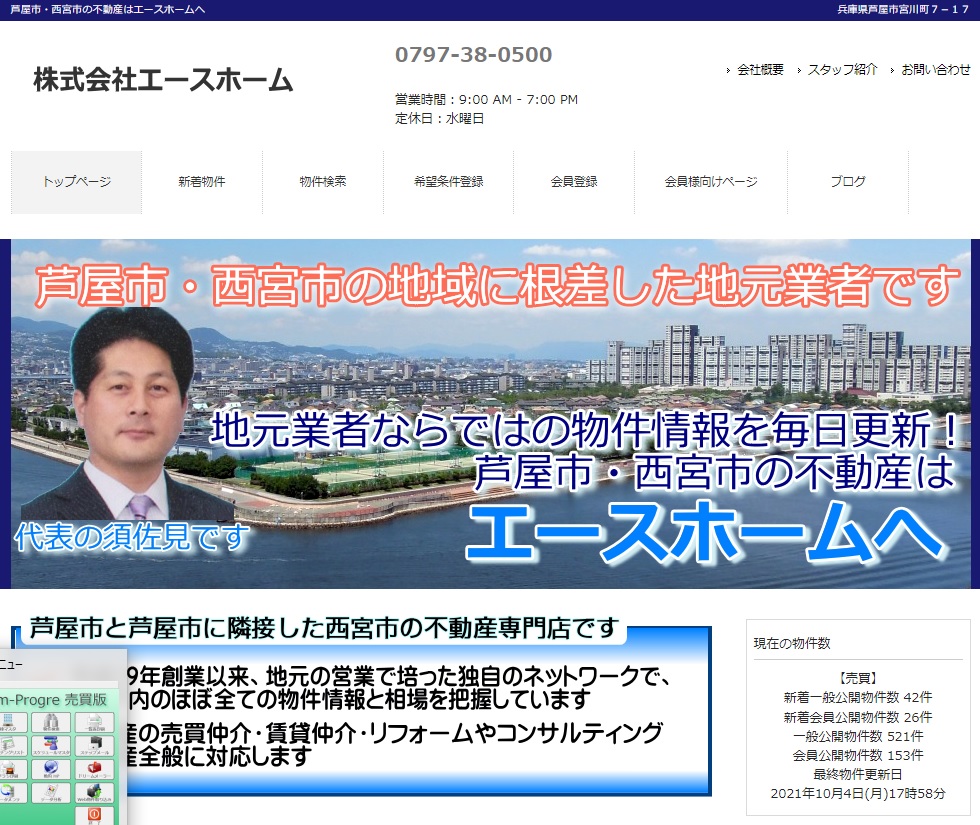This screenshot has width=980, height=825.
Task: Click the date 2021年10月4日(月)17時58分
Action: coord(858,794)
